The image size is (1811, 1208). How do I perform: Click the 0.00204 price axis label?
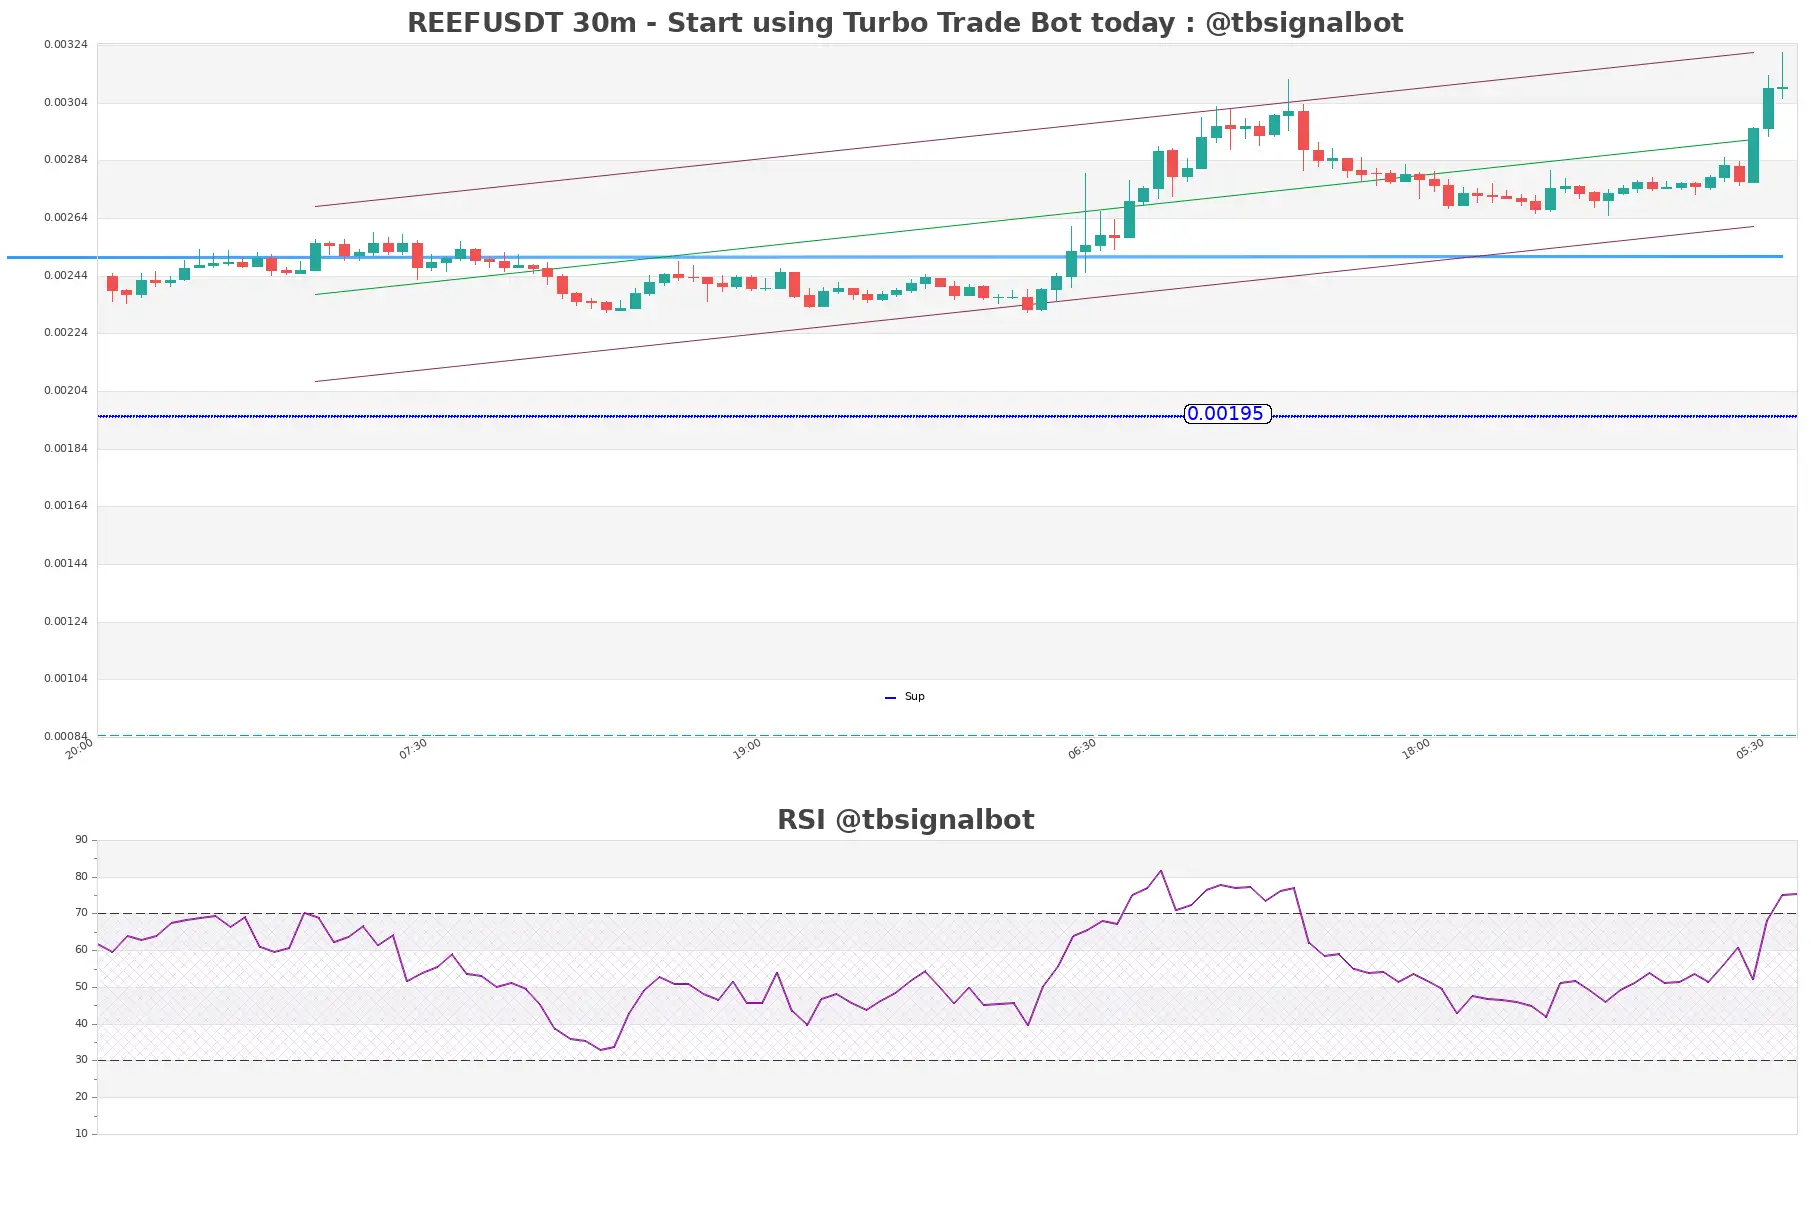click(x=65, y=391)
